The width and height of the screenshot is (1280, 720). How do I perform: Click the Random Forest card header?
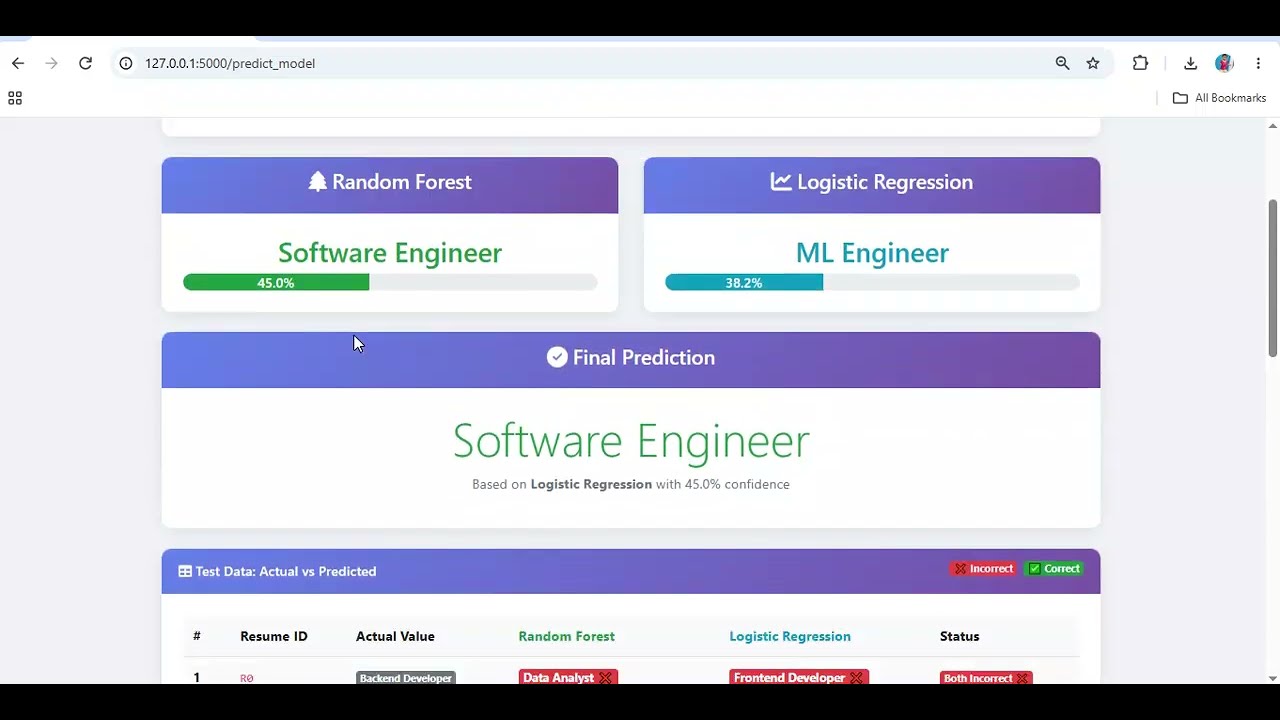[x=390, y=185]
